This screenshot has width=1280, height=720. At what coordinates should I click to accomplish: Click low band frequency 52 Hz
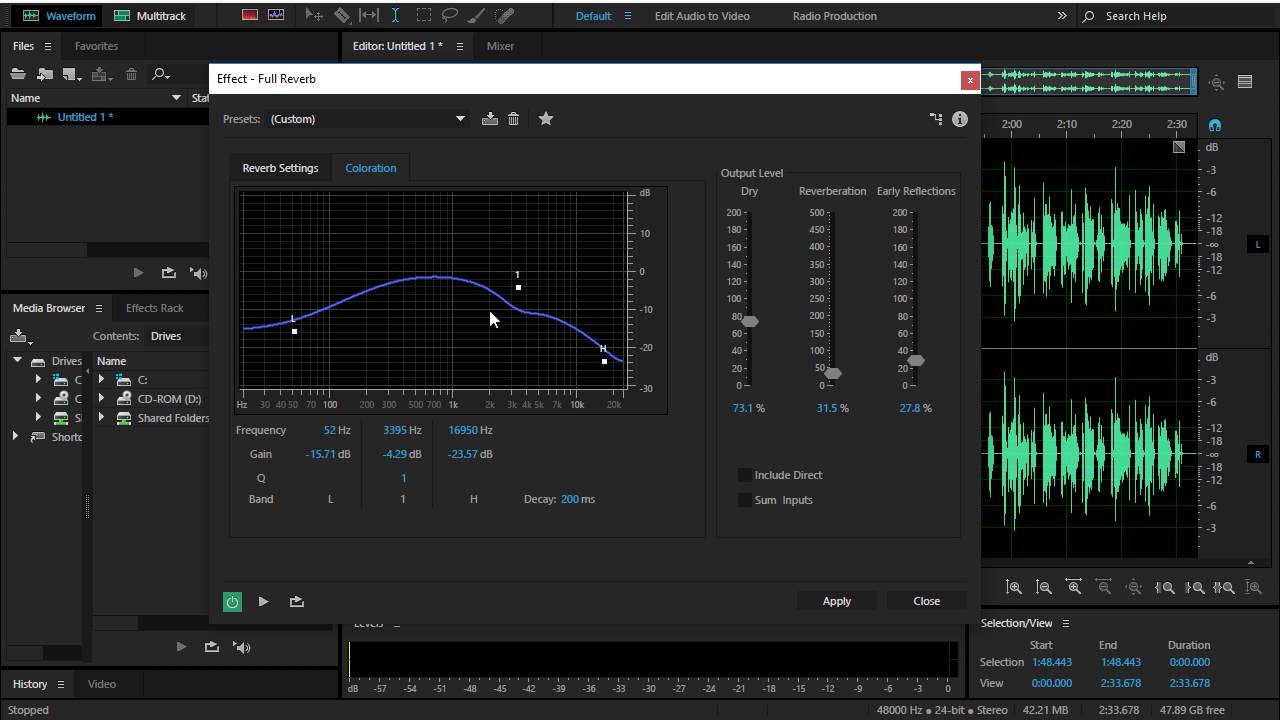point(336,430)
